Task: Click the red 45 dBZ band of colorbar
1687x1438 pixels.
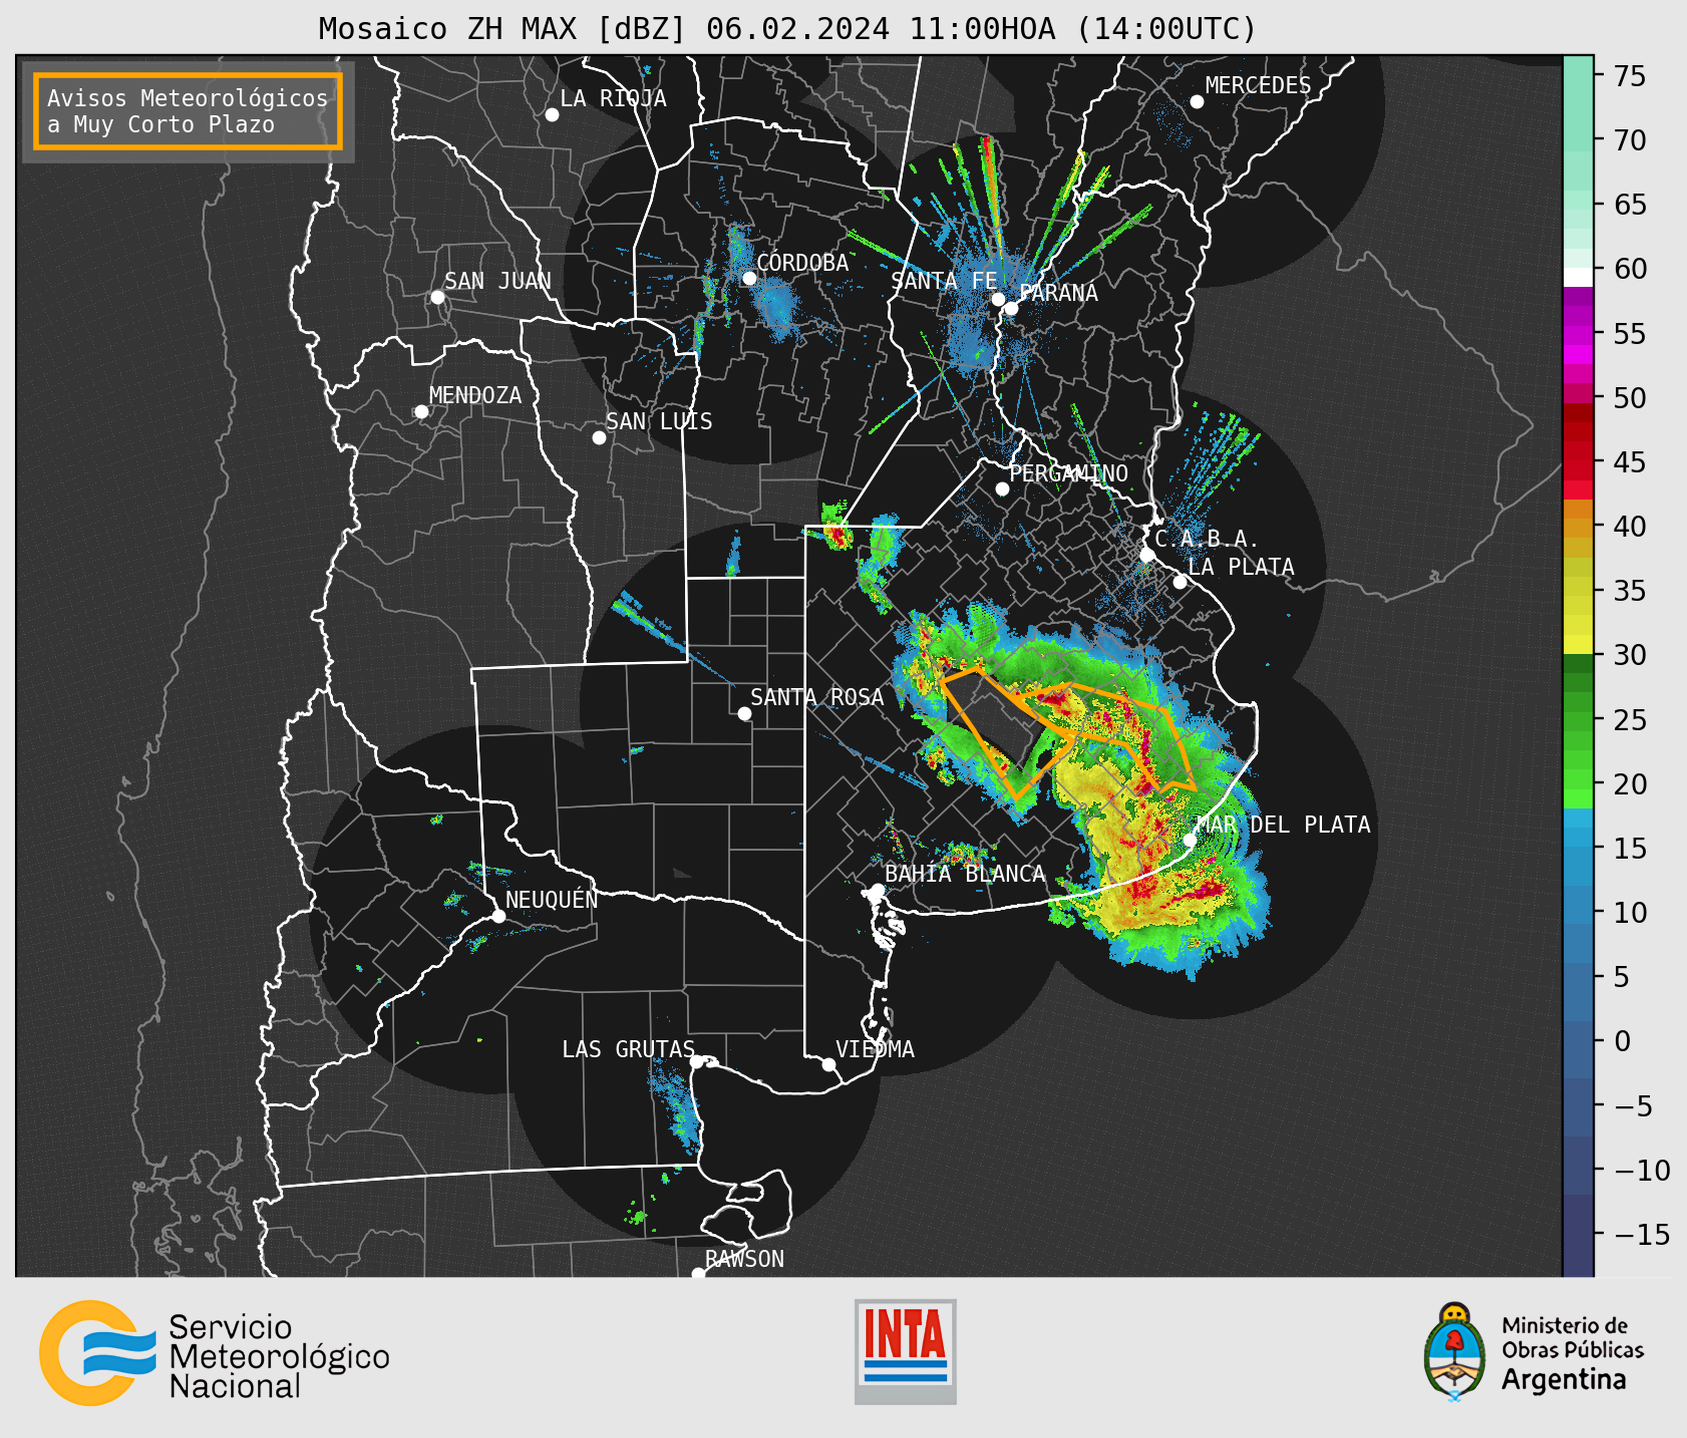Action: (x=1578, y=462)
